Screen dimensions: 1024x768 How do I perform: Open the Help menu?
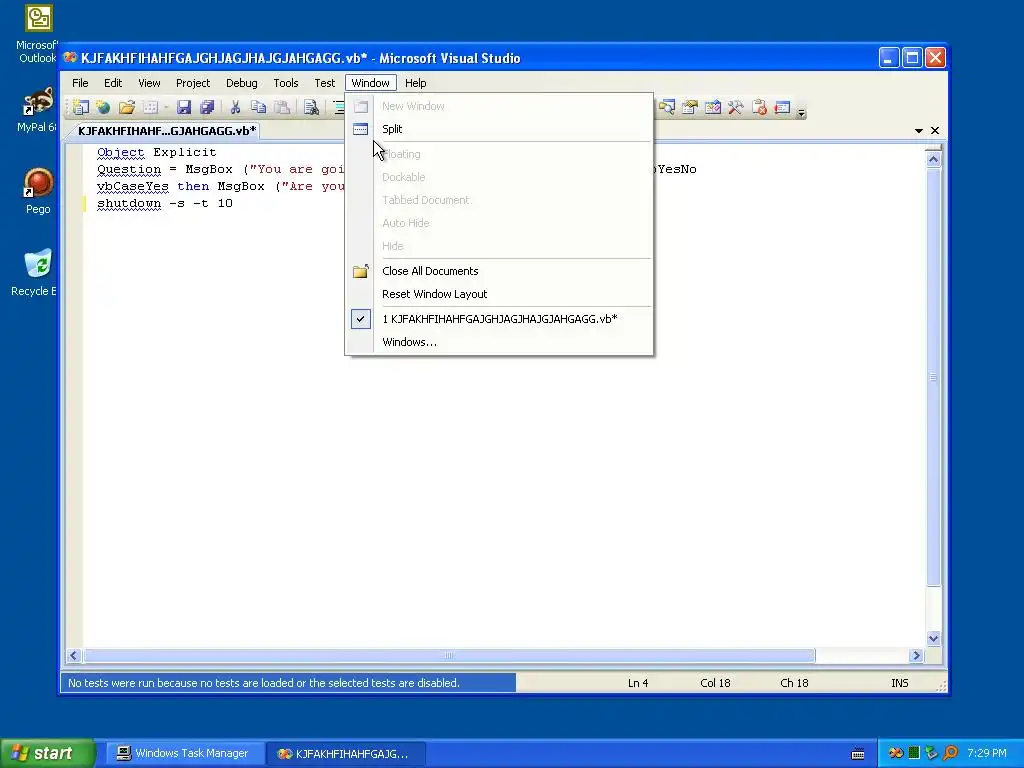coord(415,83)
